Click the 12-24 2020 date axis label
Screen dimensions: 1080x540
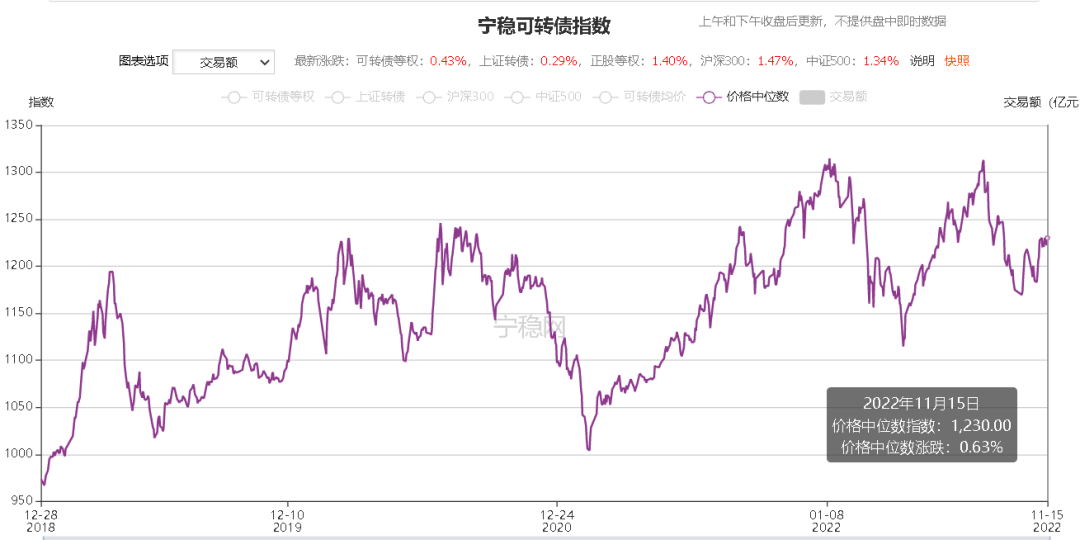(x=557, y=520)
